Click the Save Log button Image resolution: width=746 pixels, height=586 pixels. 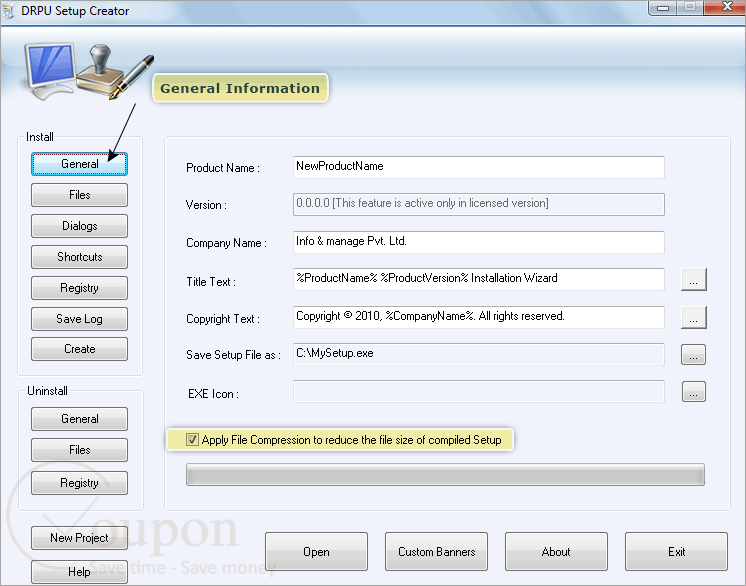click(79, 319)
